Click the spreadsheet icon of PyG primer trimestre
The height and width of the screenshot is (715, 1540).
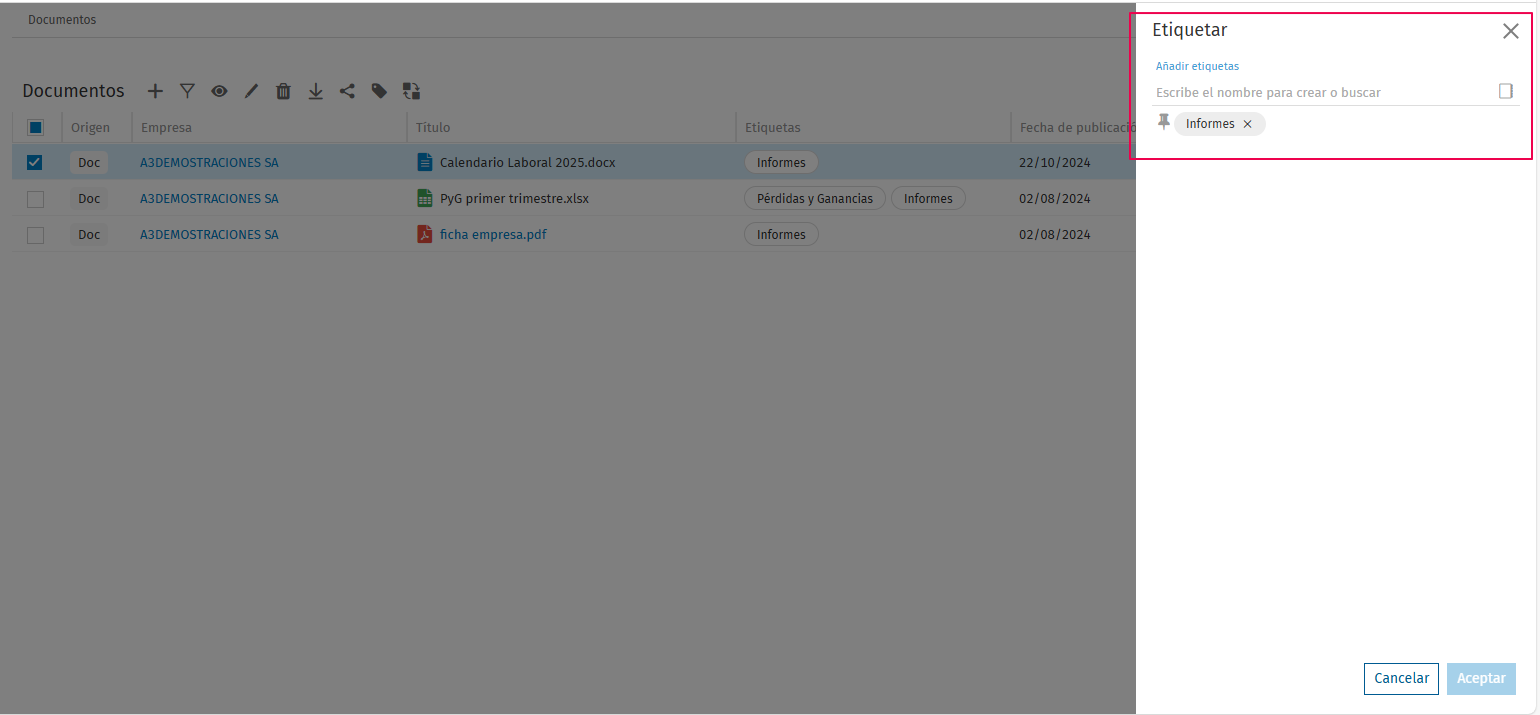425,198
